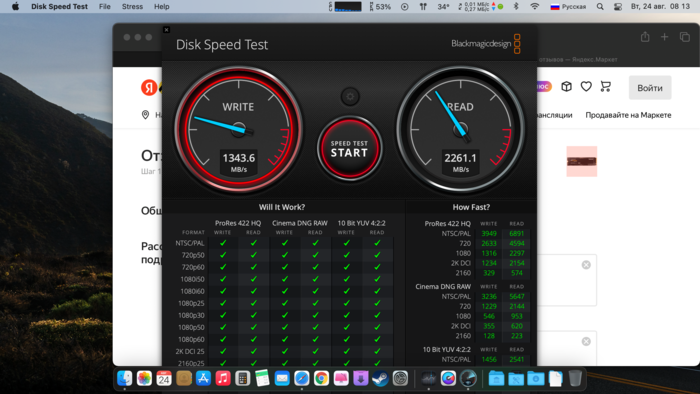Click the product thumbnail image on the page
Viewport: 700px width, 394px height.
click(582, 161)
